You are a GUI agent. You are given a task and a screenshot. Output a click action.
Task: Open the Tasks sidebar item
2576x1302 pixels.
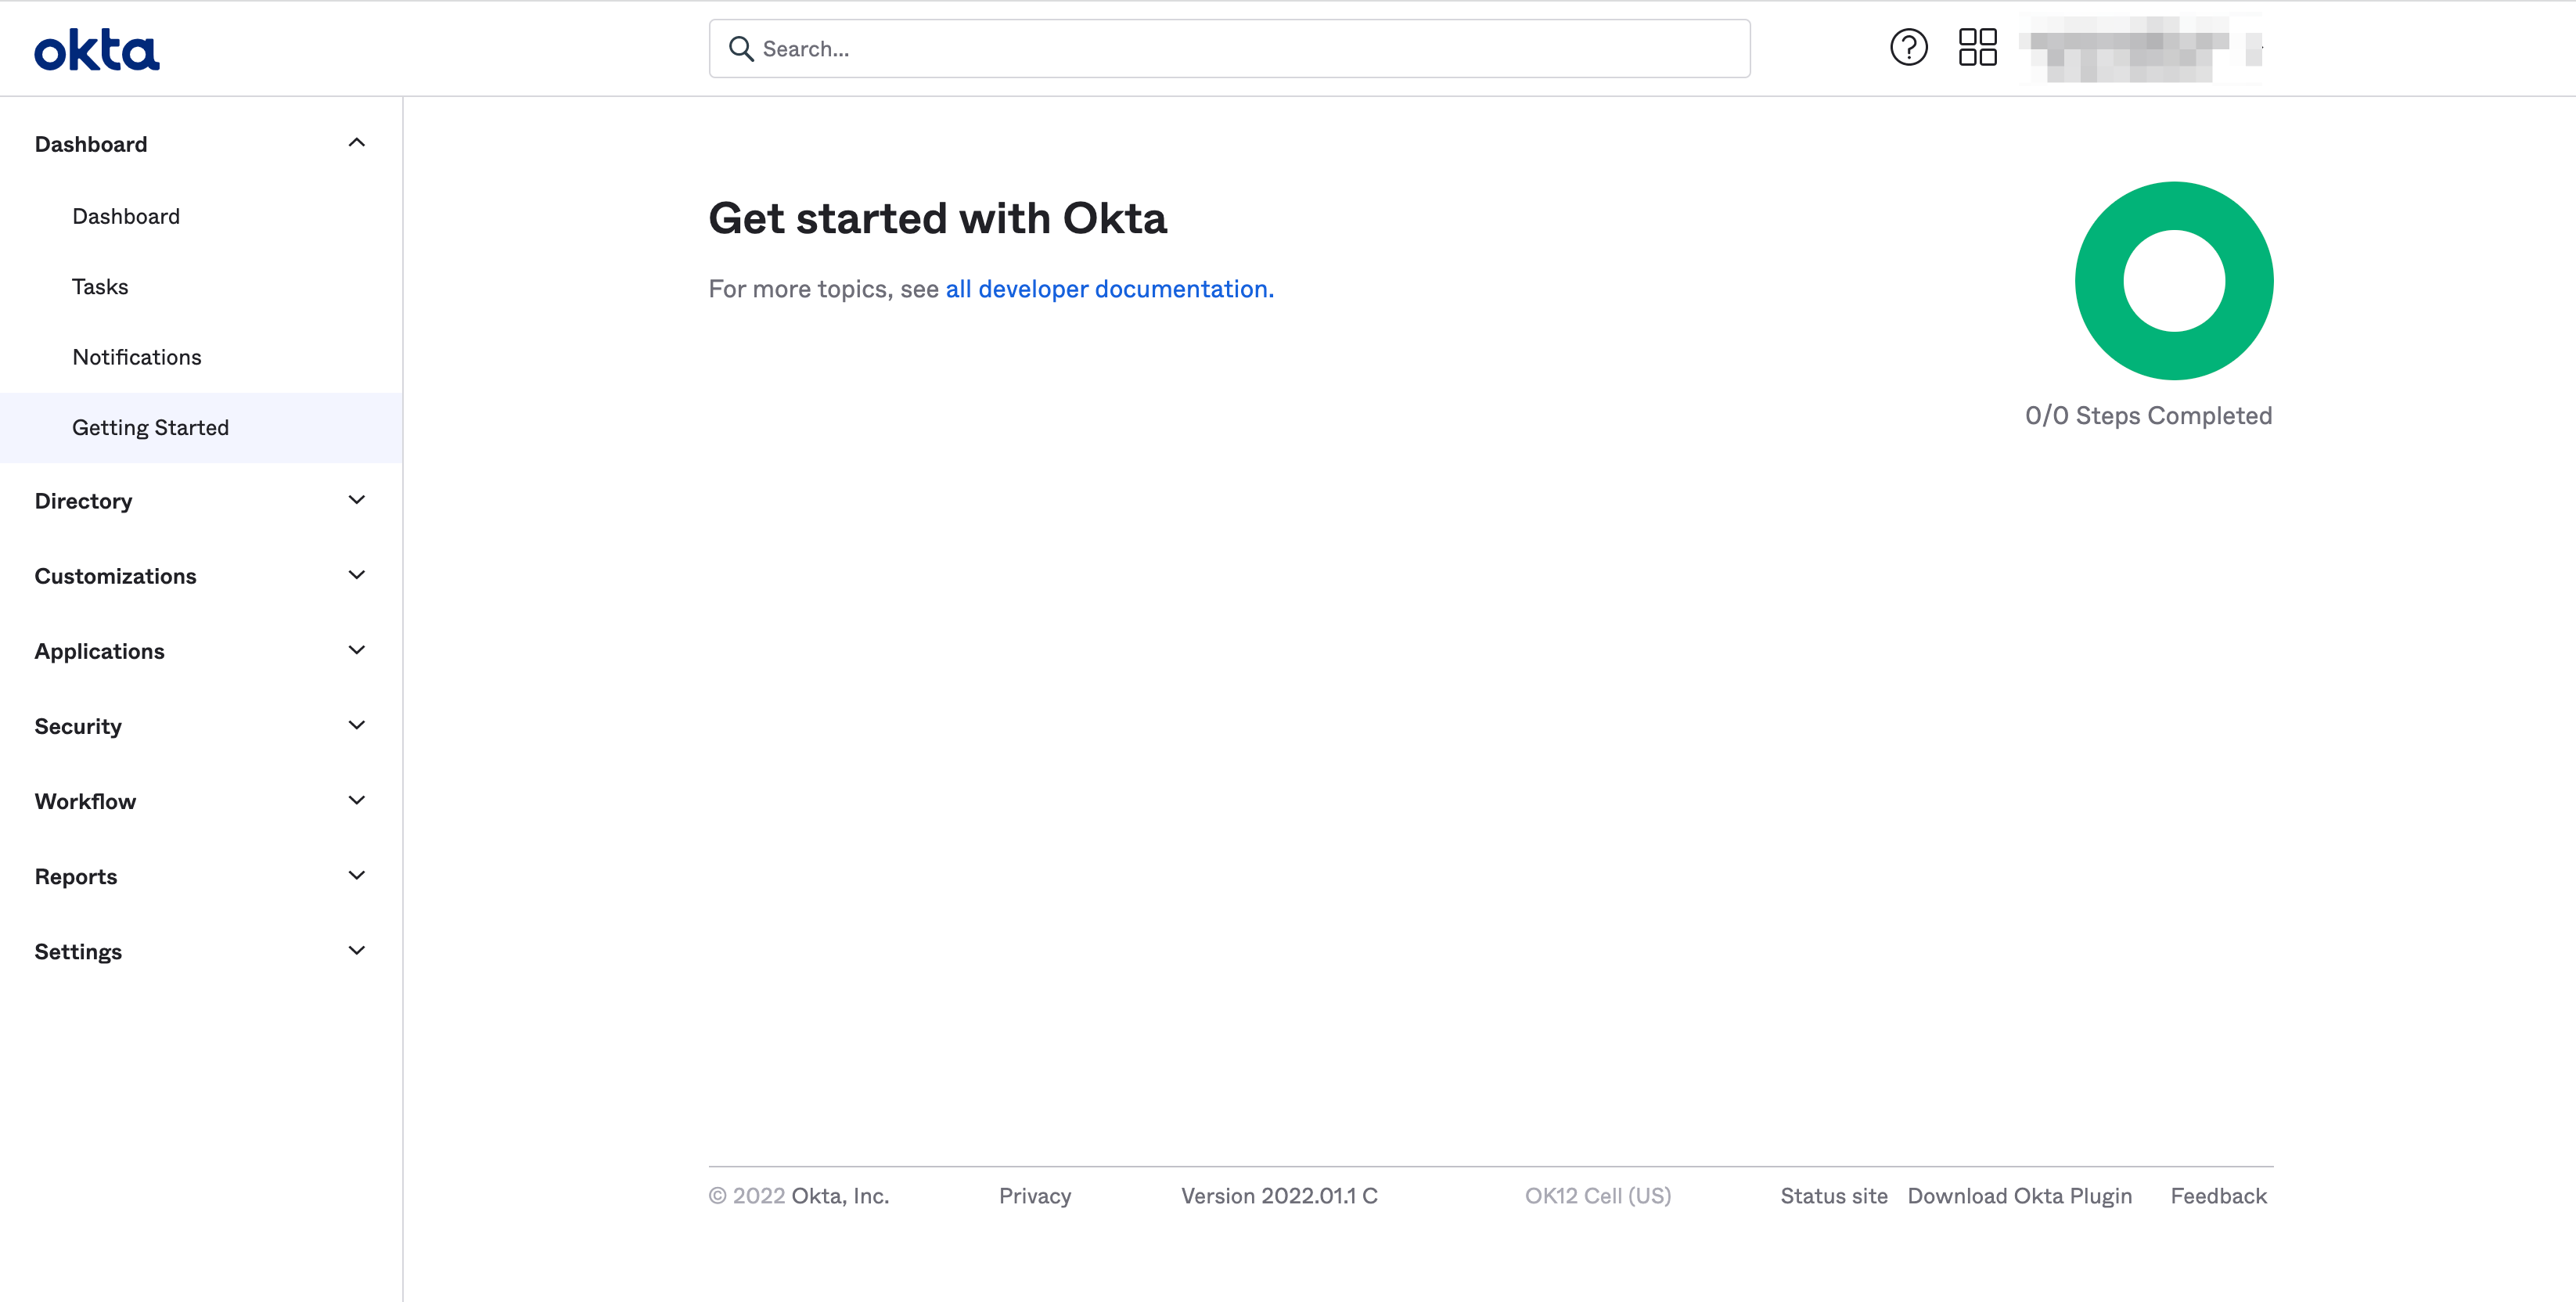coord(100,286)
